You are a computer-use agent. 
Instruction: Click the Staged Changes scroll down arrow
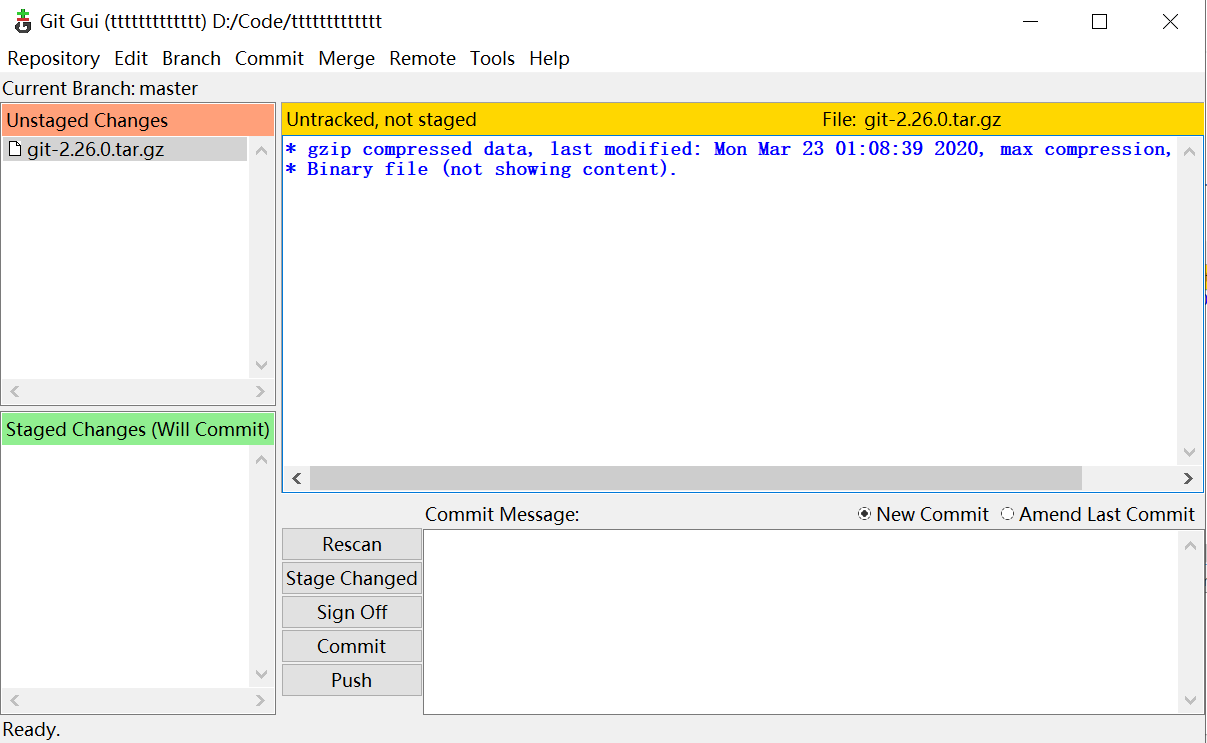261,675
